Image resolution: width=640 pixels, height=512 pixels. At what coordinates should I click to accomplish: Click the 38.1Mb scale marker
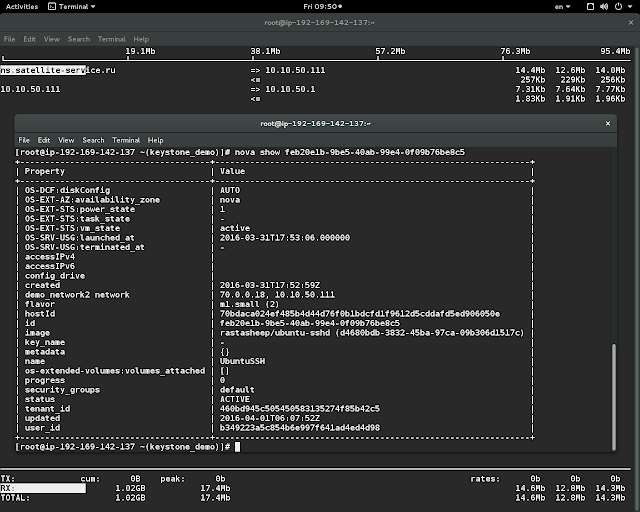(x=265, y=51)
